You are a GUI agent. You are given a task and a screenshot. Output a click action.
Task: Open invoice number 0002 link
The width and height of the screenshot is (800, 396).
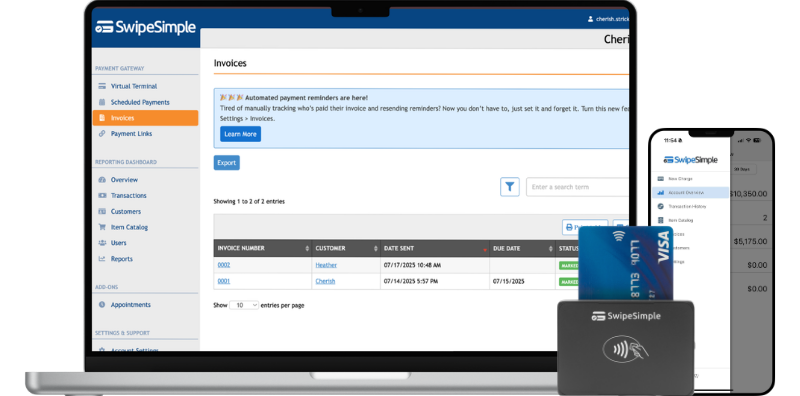[x=224, y=265]
